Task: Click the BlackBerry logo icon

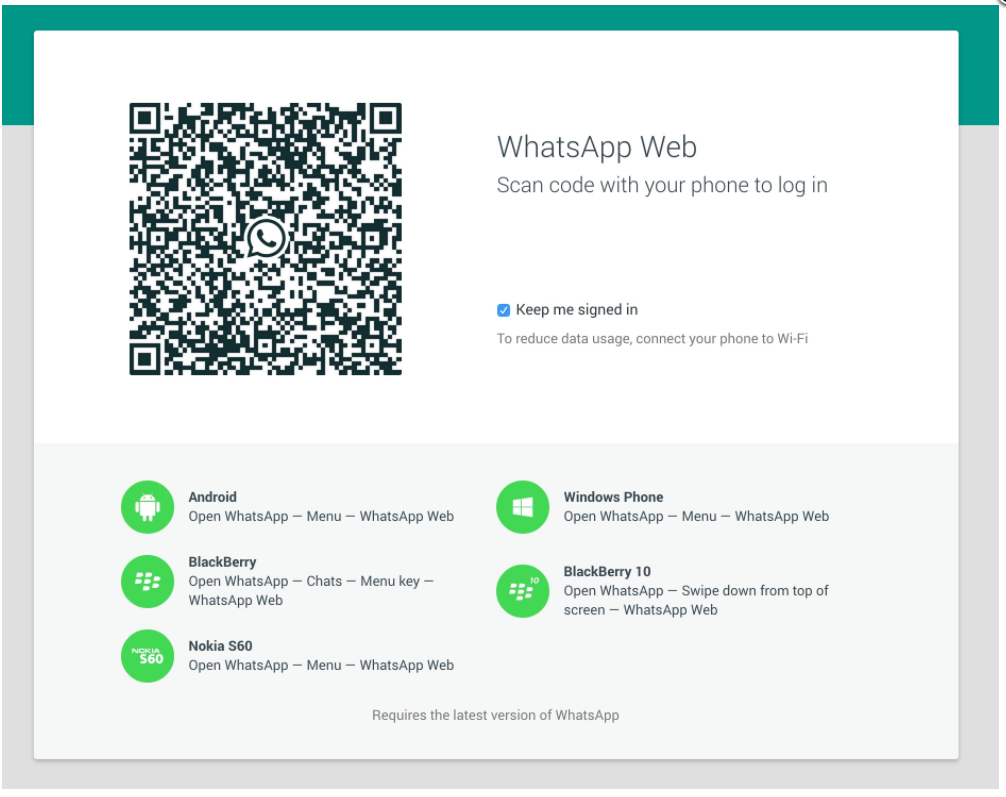Action: (148, 581)
